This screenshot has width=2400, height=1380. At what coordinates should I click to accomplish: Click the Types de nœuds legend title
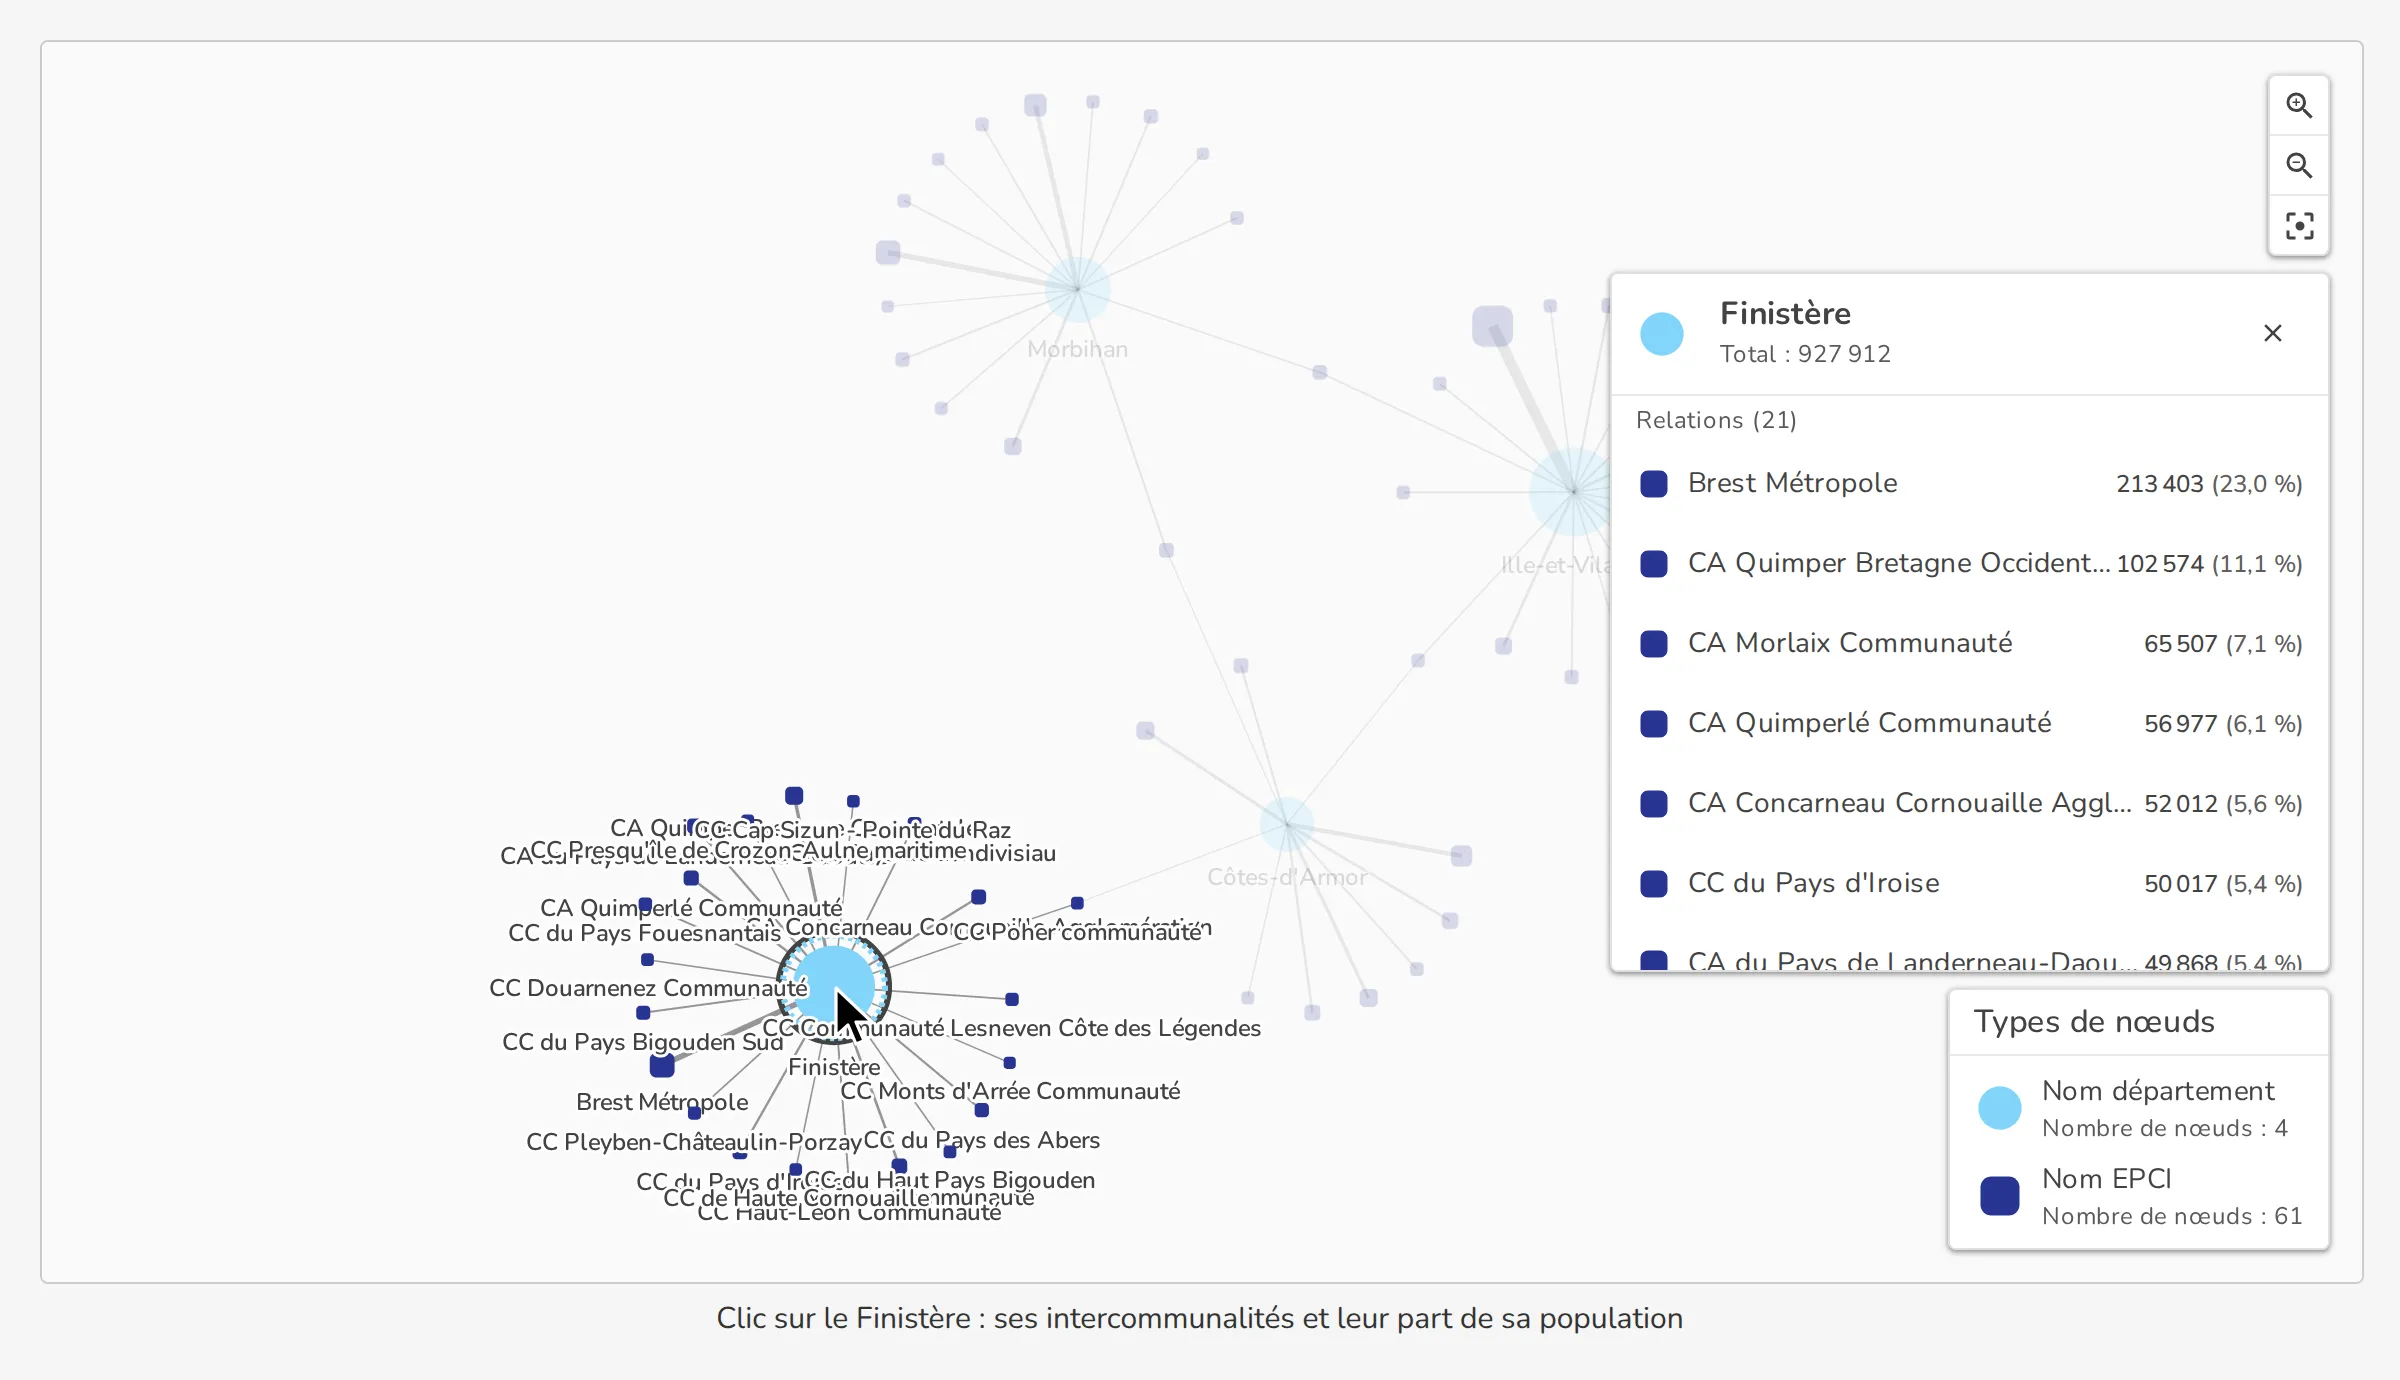(x=2094, y=1022)
